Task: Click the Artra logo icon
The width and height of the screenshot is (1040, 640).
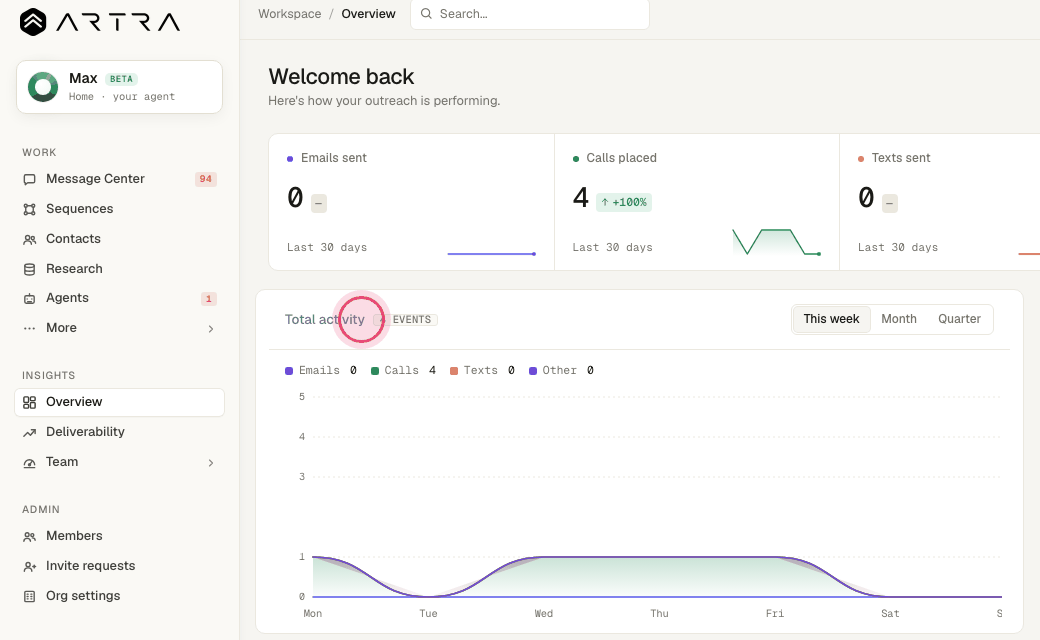Action: coord(32,22)
